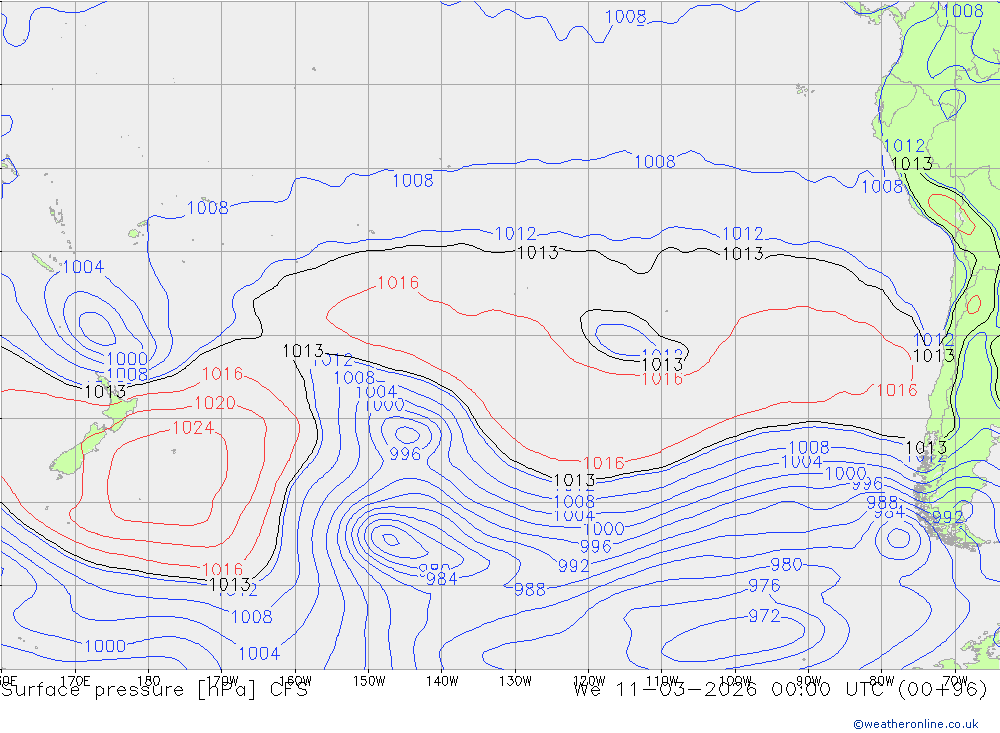1000x733 pixels.
Task: Click the 80W longitude label
Action: (x=882, y=681)
